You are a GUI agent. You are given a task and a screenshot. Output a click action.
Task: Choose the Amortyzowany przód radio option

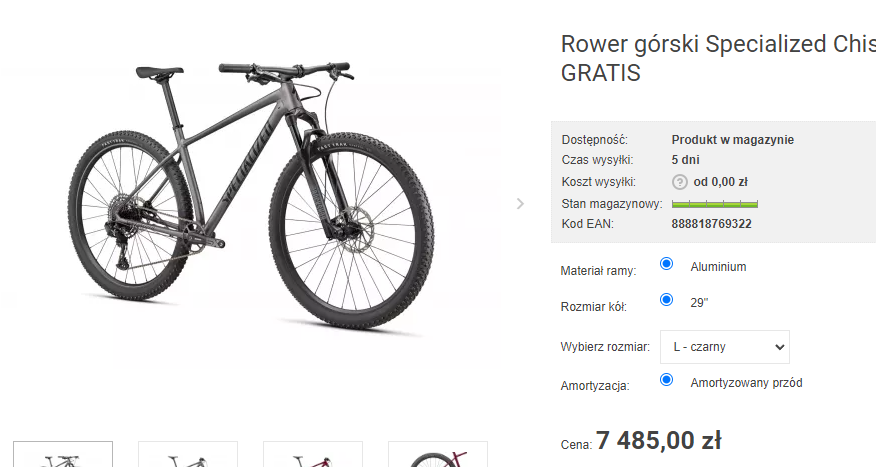(666, 380)
